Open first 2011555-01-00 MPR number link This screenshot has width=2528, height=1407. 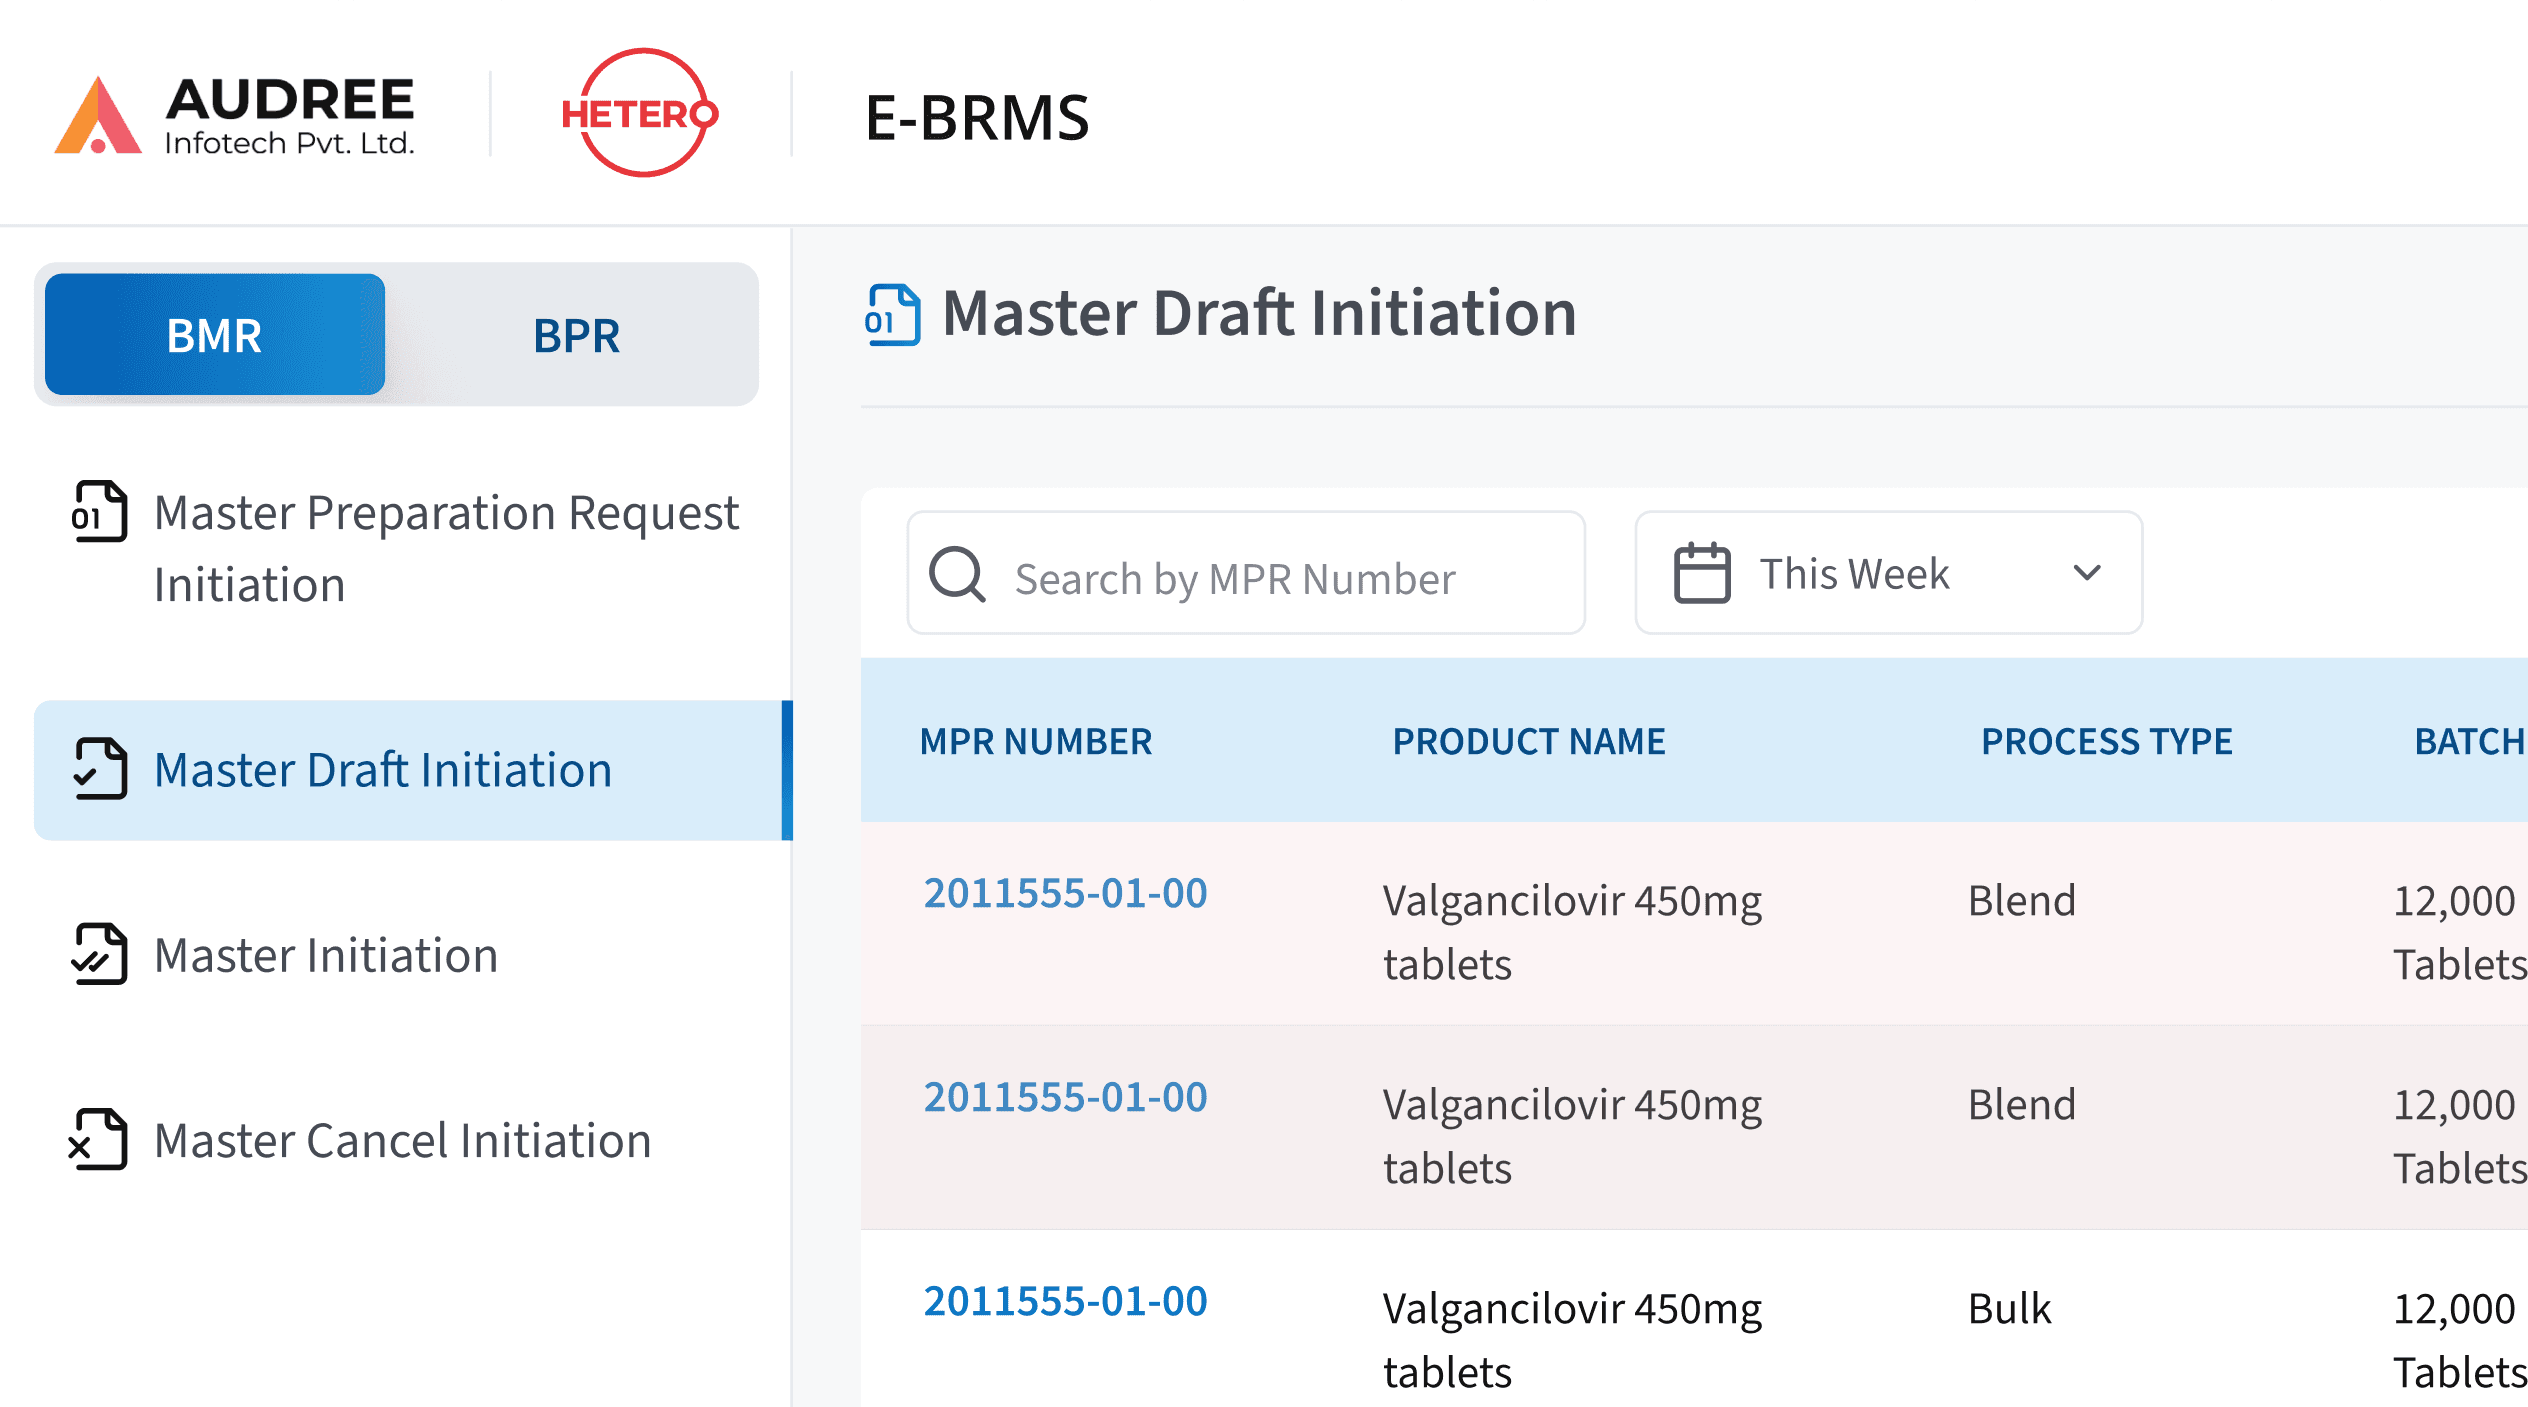(x=1065, y=893)
